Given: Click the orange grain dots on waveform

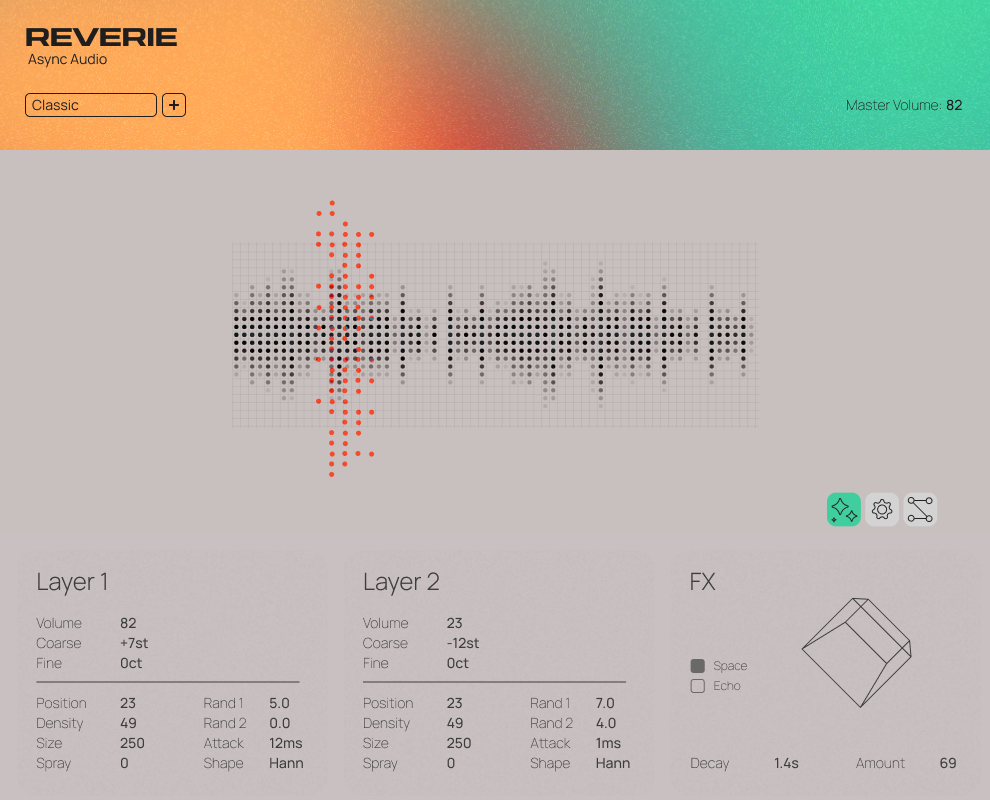Looking at the screenshot, I should coord(344,336).
